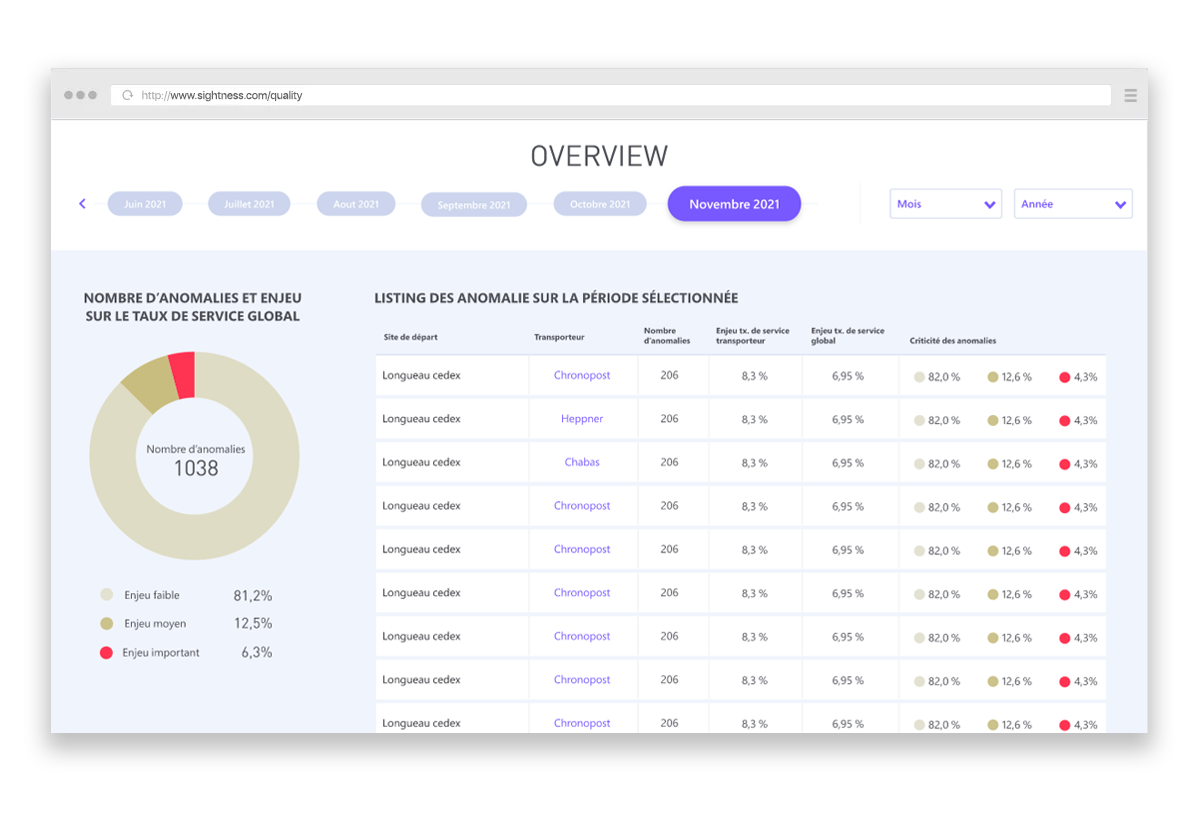Sort by Nombre d'anomalies column header
This screenshot has width=1200, height=815.
click(667, 336)
